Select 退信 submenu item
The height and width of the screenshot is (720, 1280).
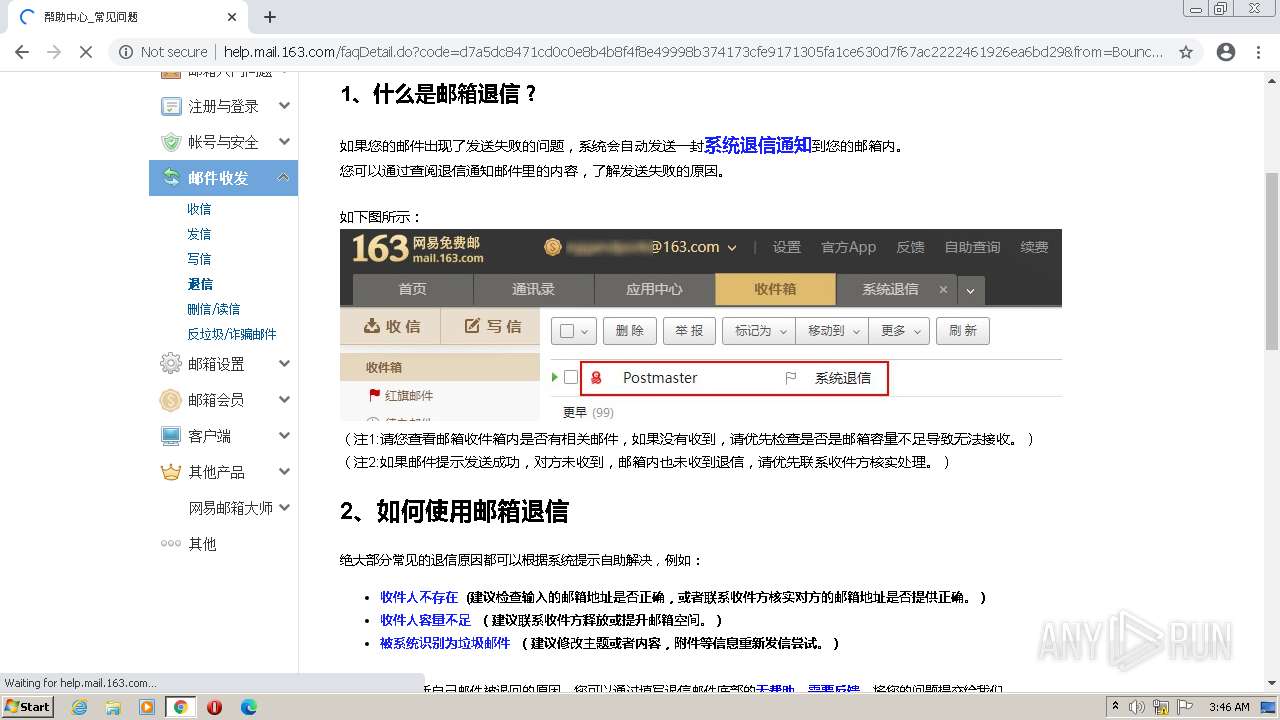pos(200,284)
